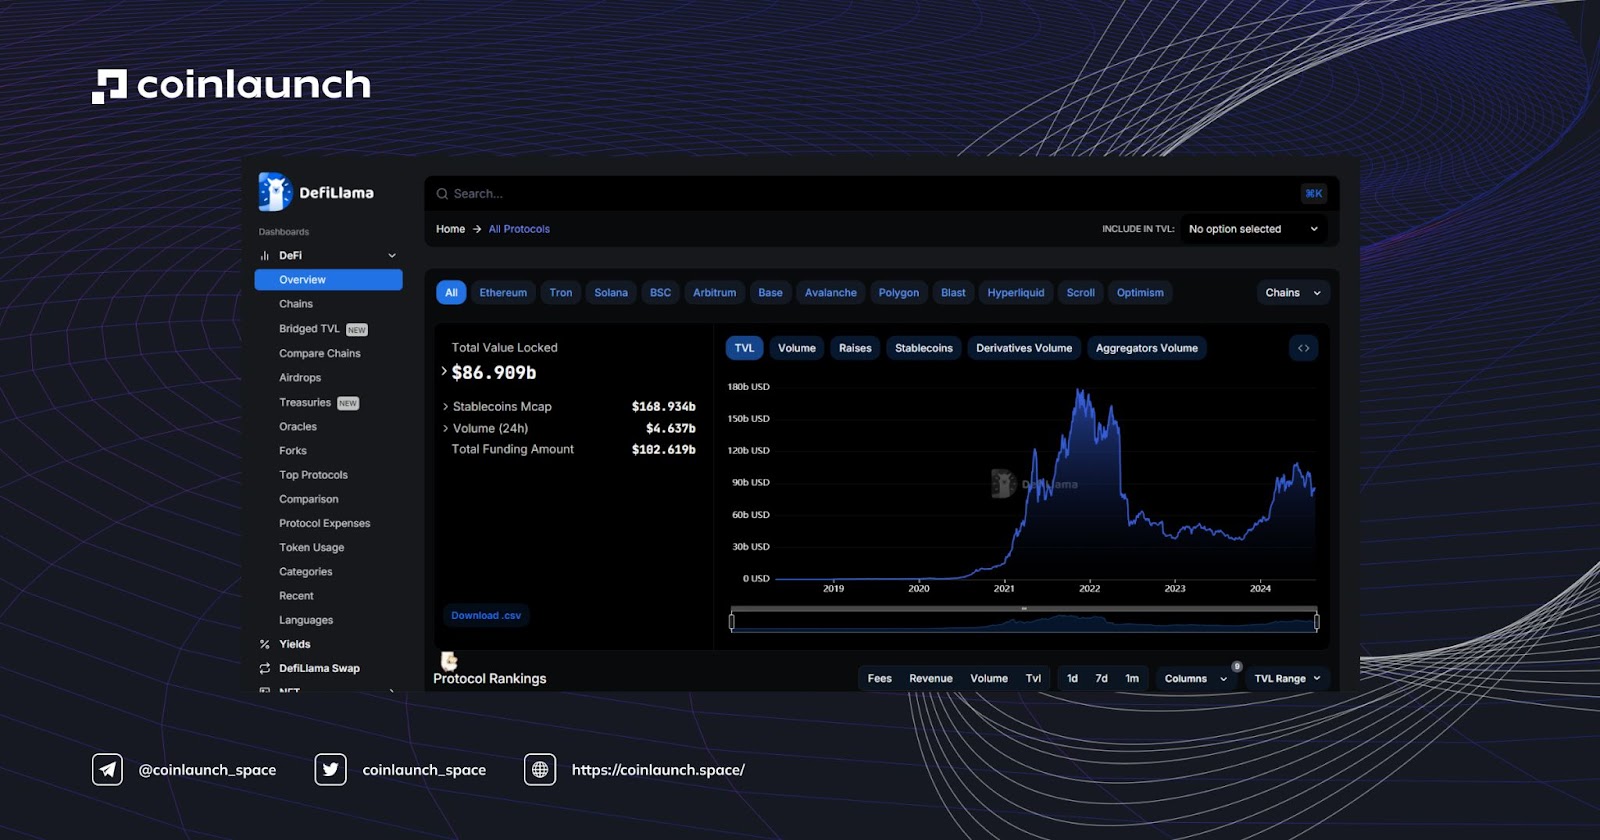Click the search magnifier icon
The width and height of the screenshot is (1600, 840).
(442, 194)
